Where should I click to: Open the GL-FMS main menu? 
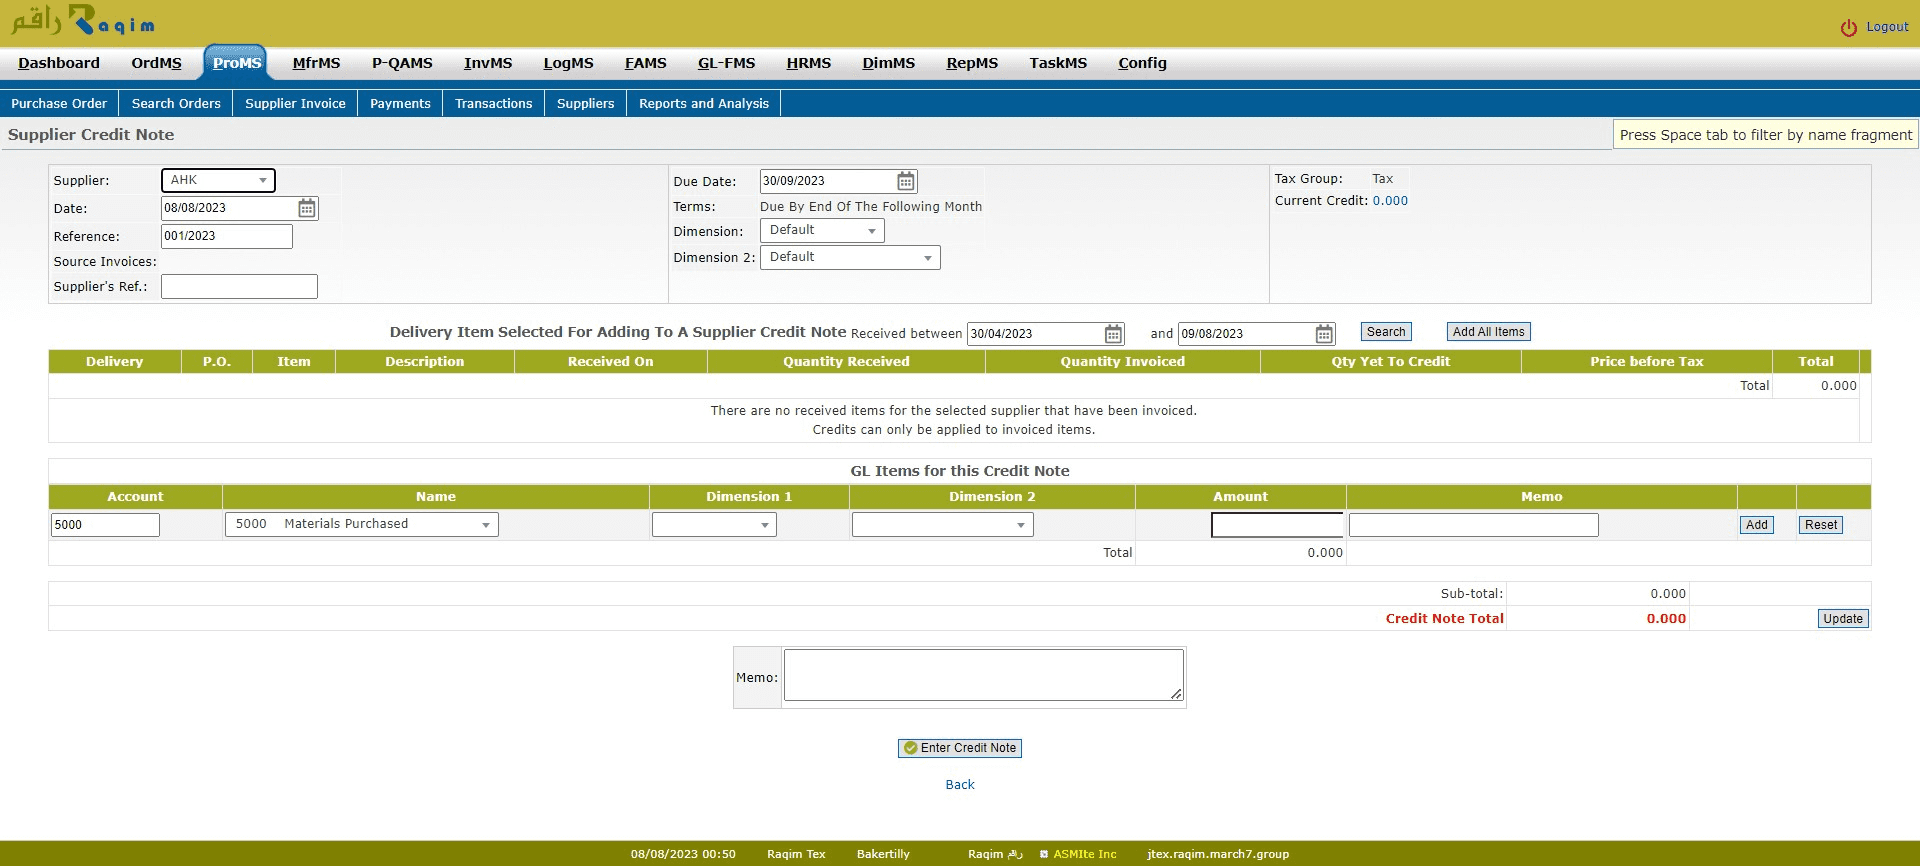point(726,63)
